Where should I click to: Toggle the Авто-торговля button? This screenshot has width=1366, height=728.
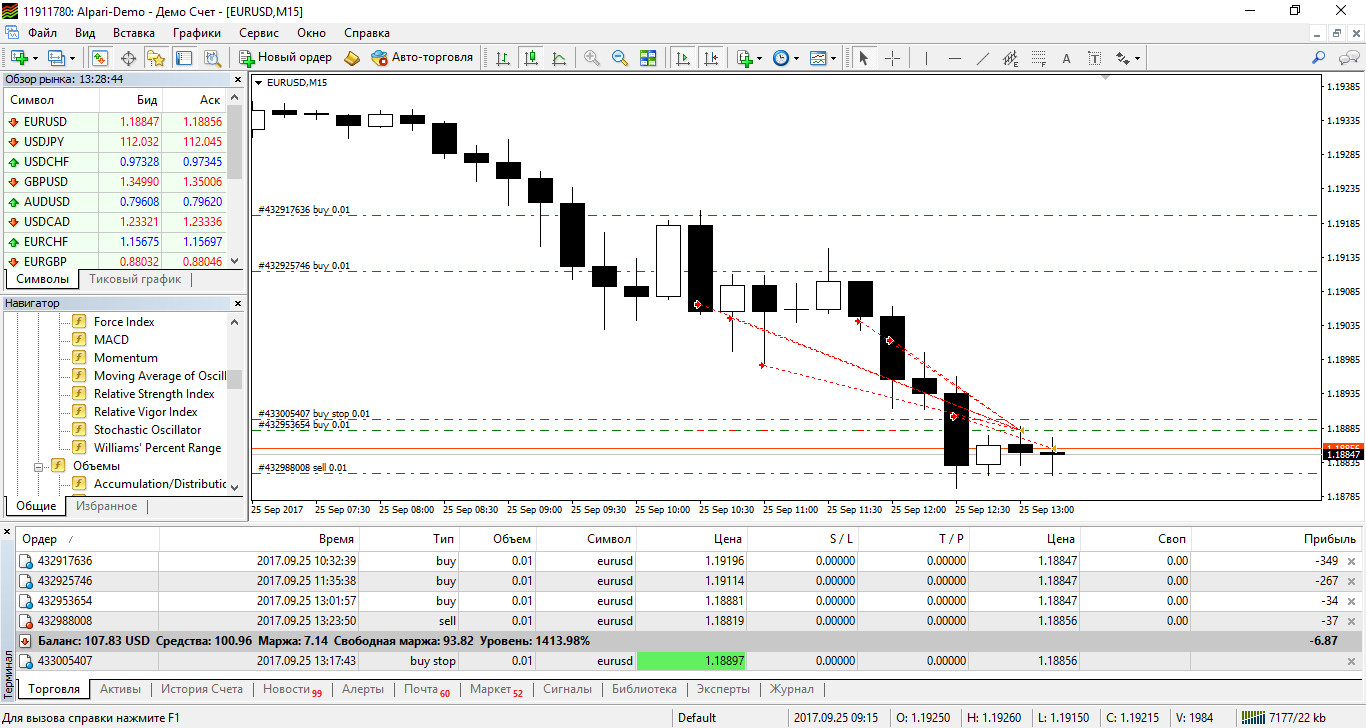pyautogui.click(x=422, y=58)
